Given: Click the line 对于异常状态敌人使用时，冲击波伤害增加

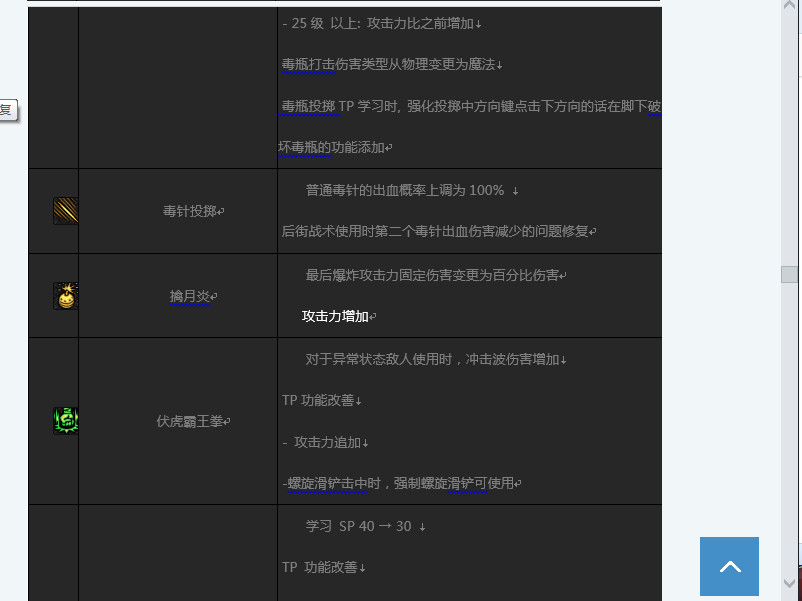Looking at the screenshot, I should point(432,360).
